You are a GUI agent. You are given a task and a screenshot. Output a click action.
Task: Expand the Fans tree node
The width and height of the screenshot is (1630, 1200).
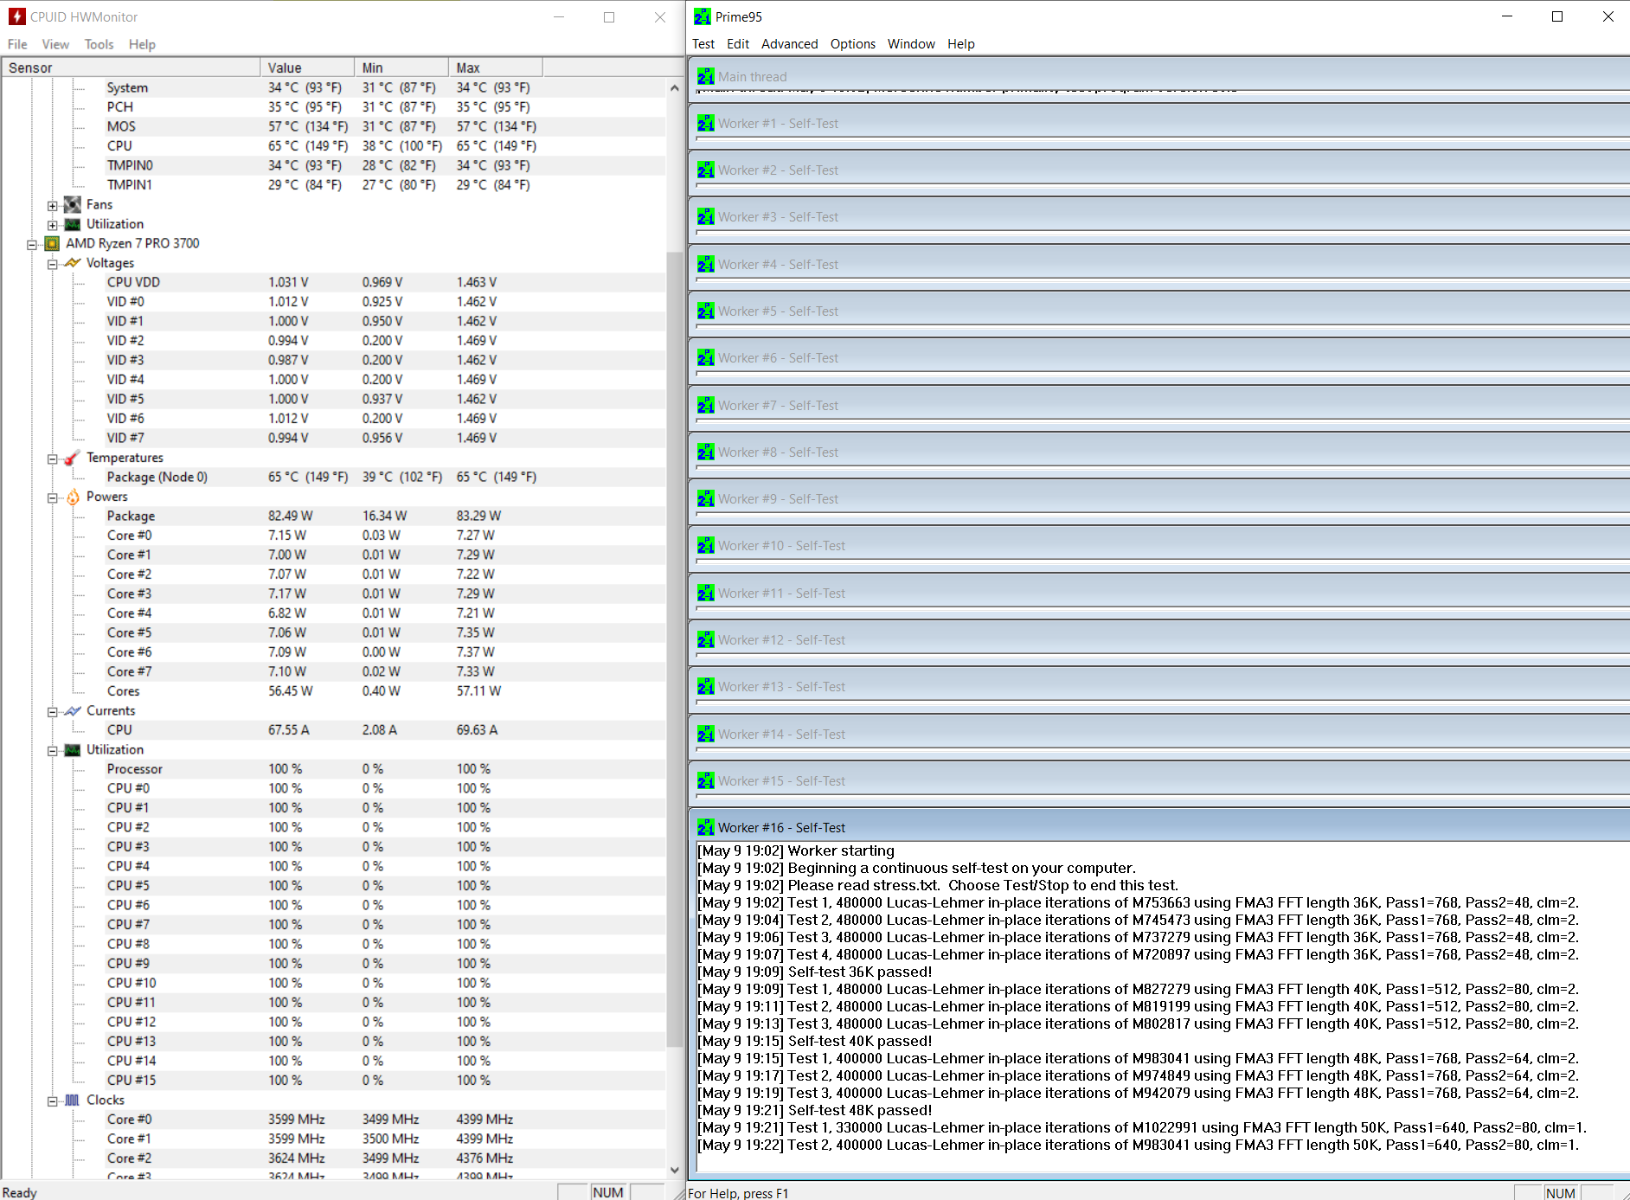(52, 205)
